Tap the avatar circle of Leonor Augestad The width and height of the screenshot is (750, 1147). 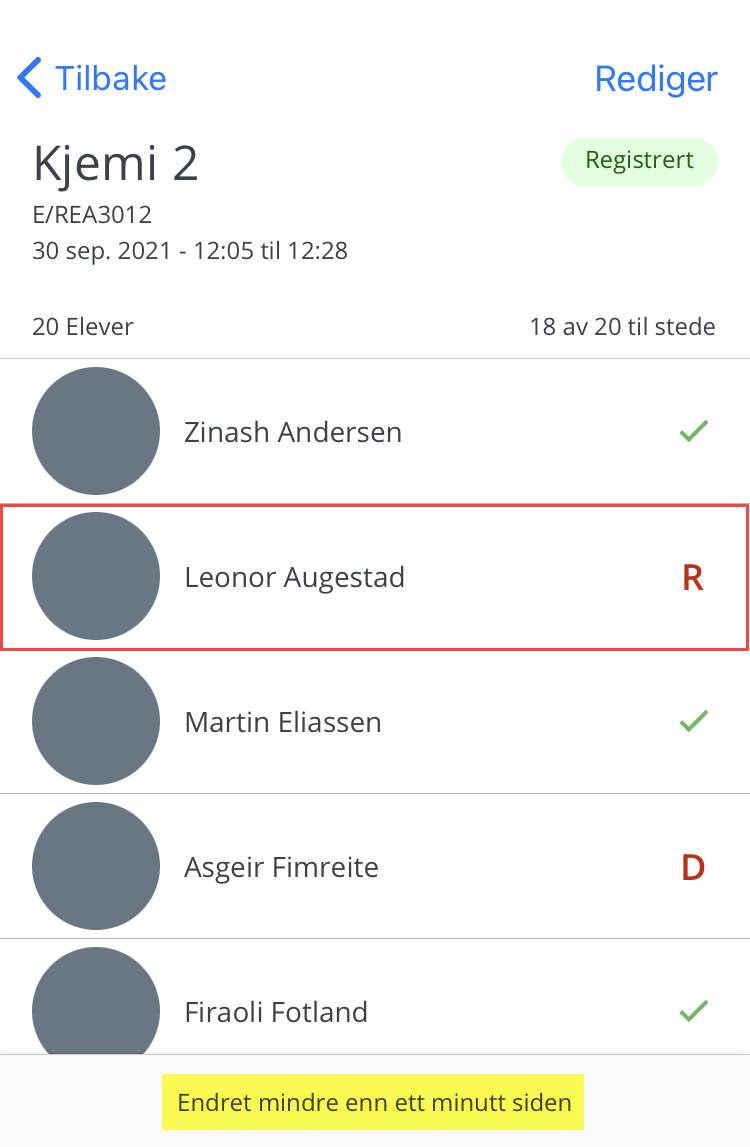coord(96,576)
